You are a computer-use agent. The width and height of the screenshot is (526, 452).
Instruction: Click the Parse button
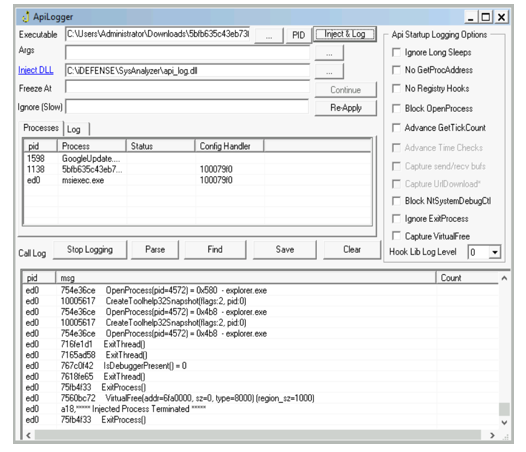coord(155,250)
